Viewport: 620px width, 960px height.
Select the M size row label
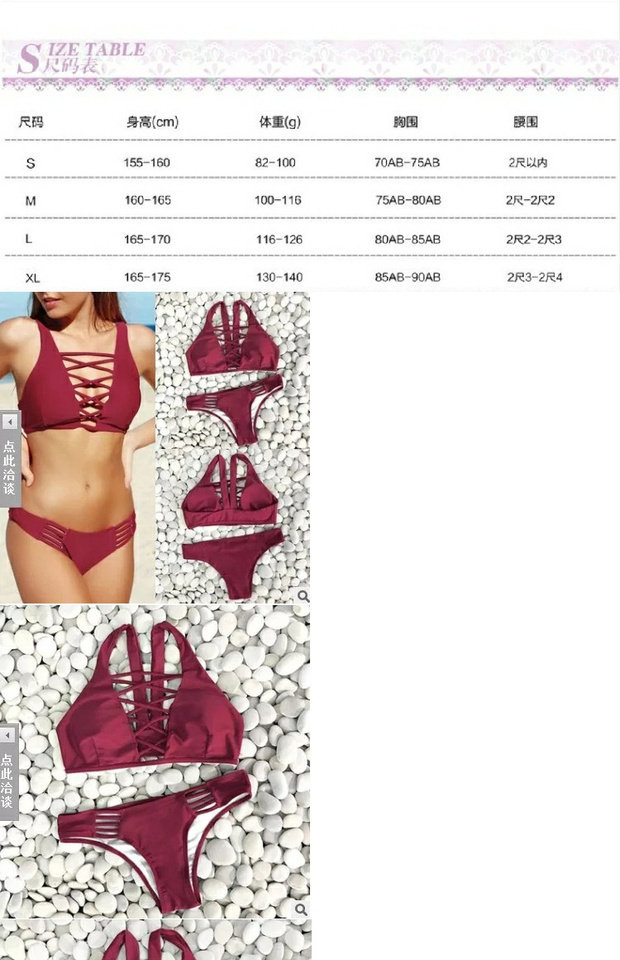click(31, 201)
